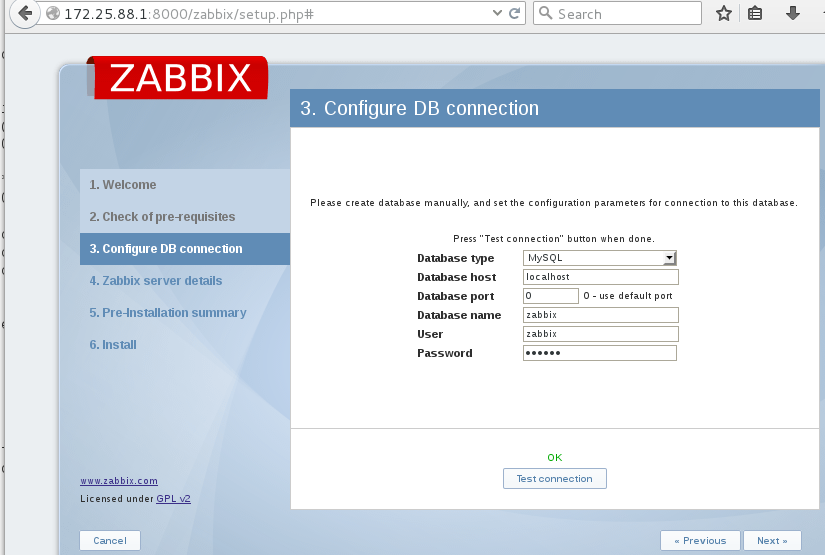Click the search magnifier icon
Screen dimensions: 825x555
546,13
